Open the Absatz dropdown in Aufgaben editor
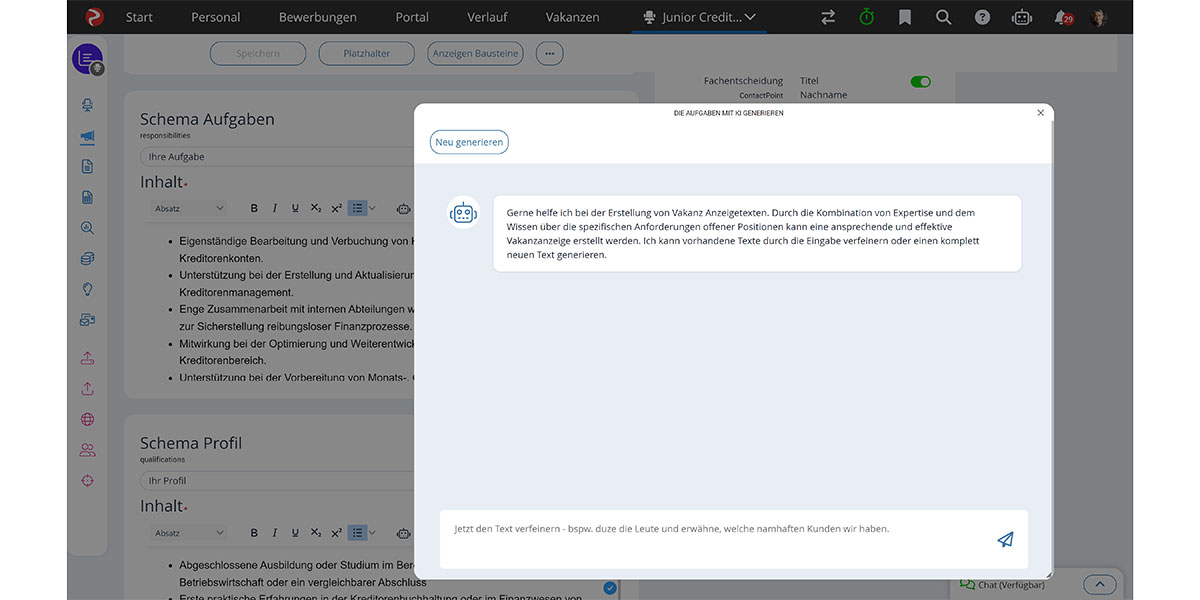The width and height of the screenshot is (1200, 600). [189, 208]
